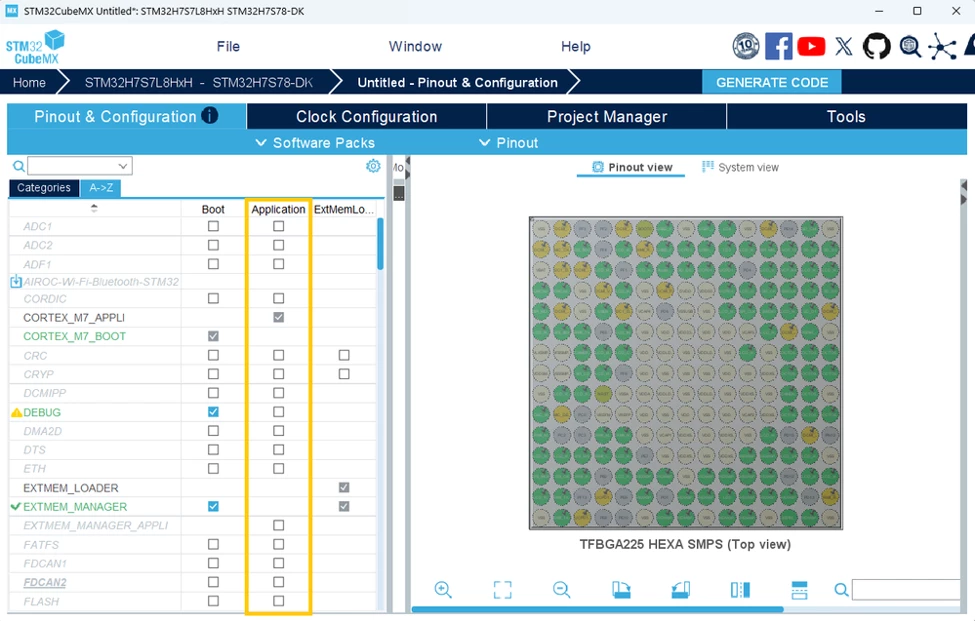Open the 10-year anniversary badge icon
The image size is (975, 621).
tap(746, 46)
